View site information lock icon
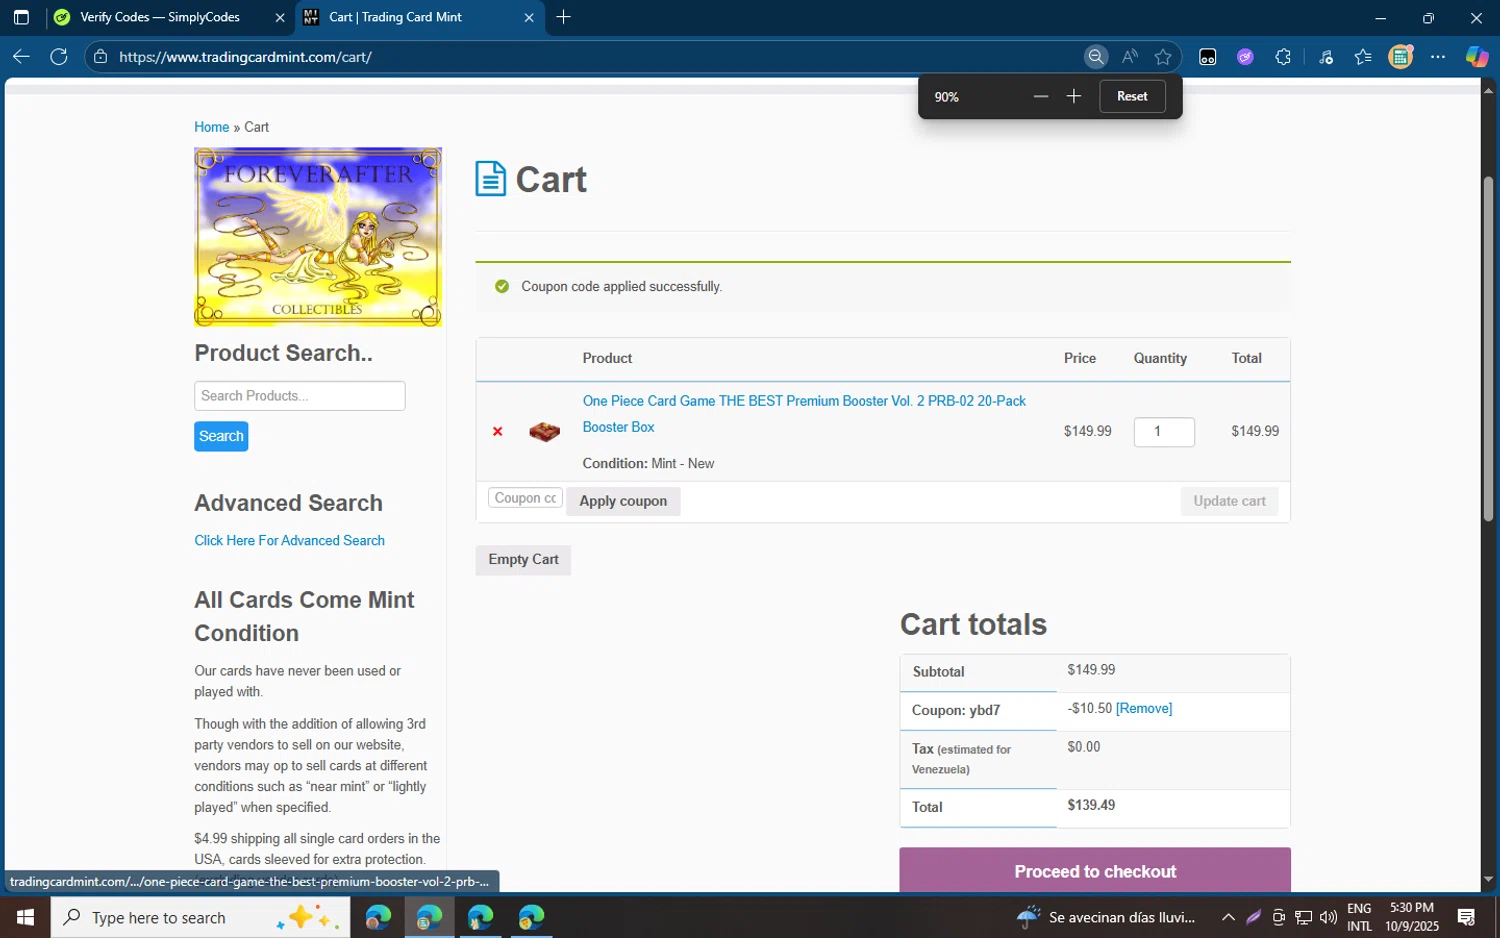This screenshot has width=1500, height=938. pyautogui.click(x=100, y=57)
